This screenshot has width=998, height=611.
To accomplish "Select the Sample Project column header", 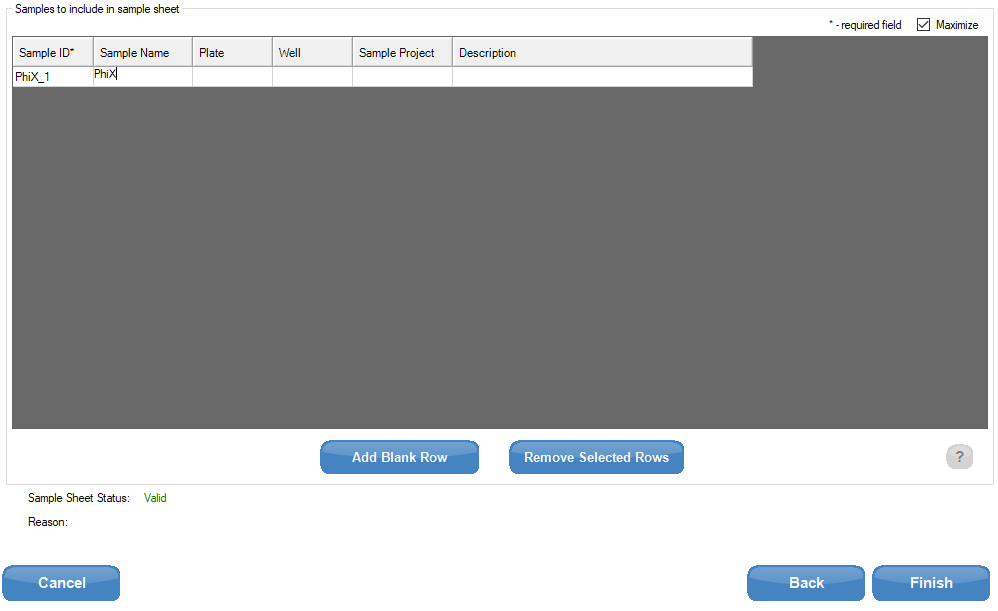I will click(x=402, y=53).
